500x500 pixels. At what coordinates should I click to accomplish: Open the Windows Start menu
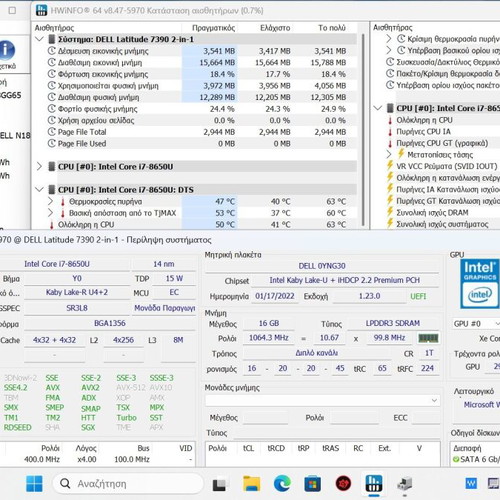(x=34, y=484)
